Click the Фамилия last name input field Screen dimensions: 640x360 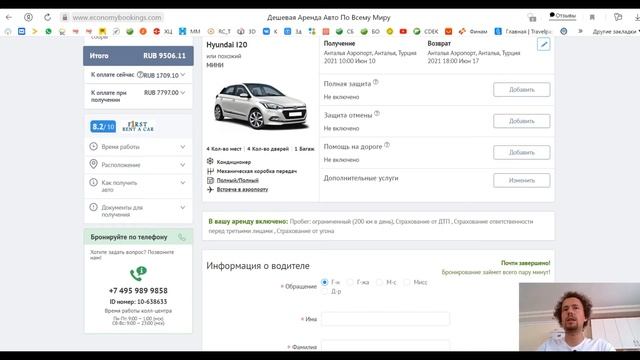pyautogui.click(x=385, y=346)
